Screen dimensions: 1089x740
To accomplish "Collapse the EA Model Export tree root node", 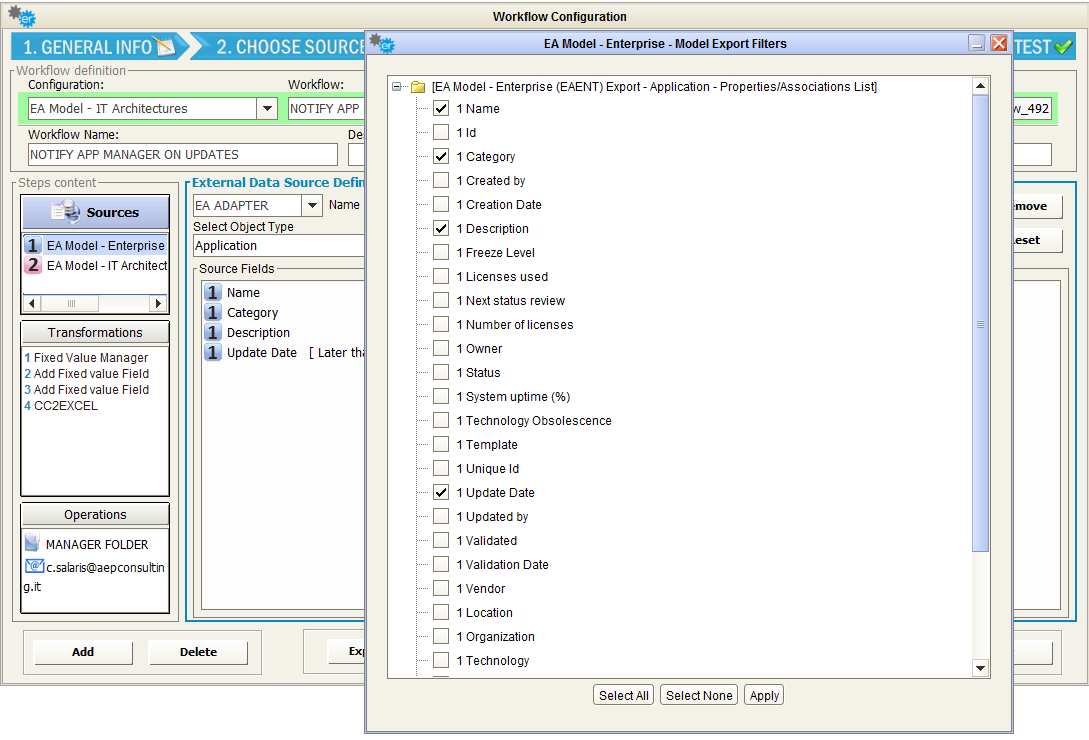I will point(397,87).
